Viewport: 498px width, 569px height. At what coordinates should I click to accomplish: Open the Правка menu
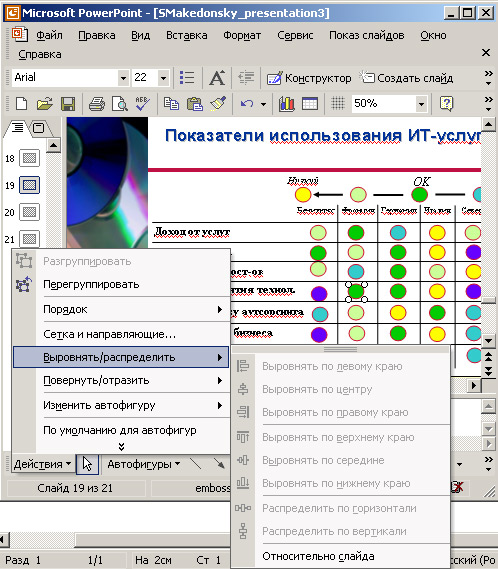point(97,36)
